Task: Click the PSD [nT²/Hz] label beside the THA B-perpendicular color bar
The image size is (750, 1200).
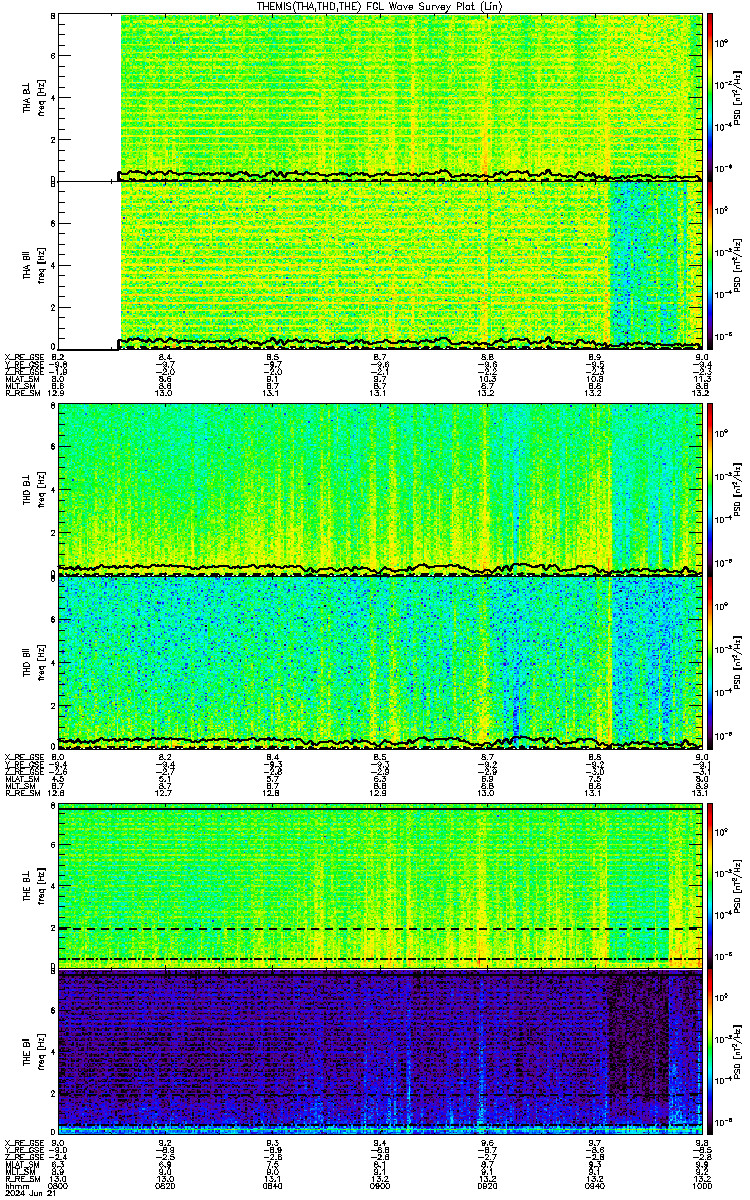Action: coord(737,98)
